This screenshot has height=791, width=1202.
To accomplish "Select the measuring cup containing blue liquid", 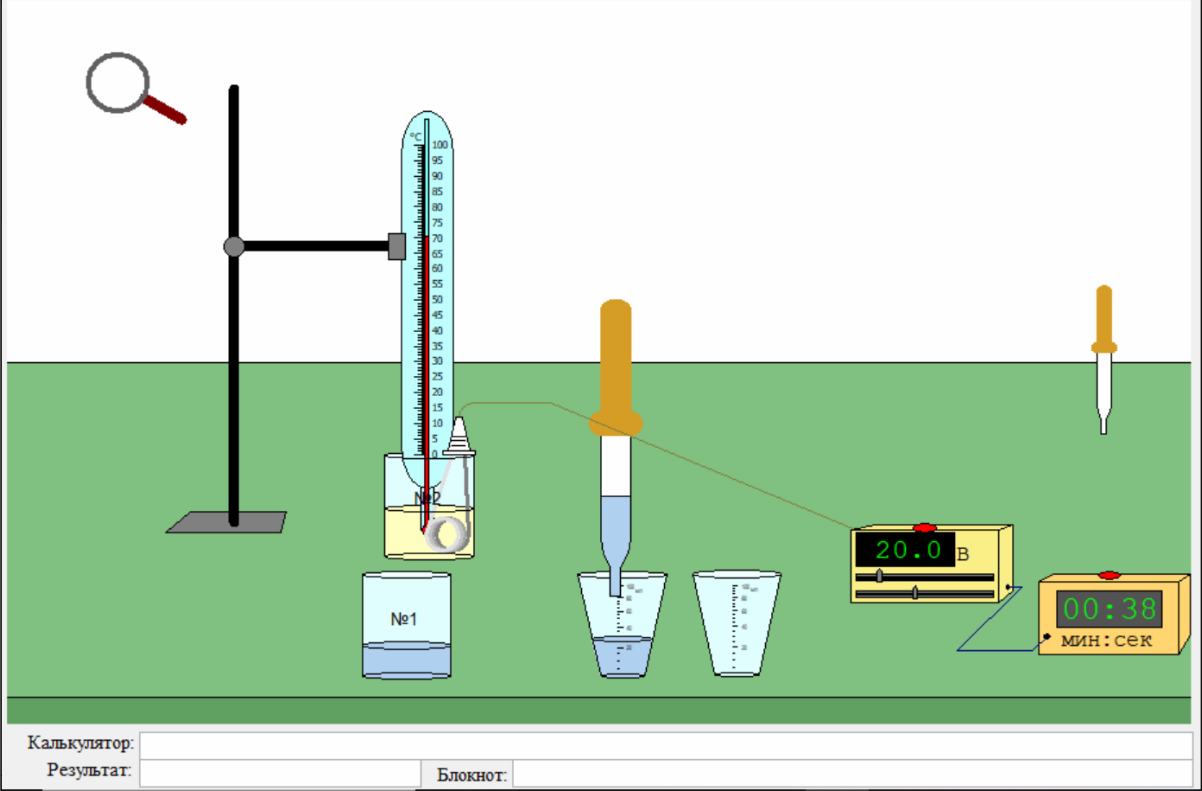I will click(622, 624).
